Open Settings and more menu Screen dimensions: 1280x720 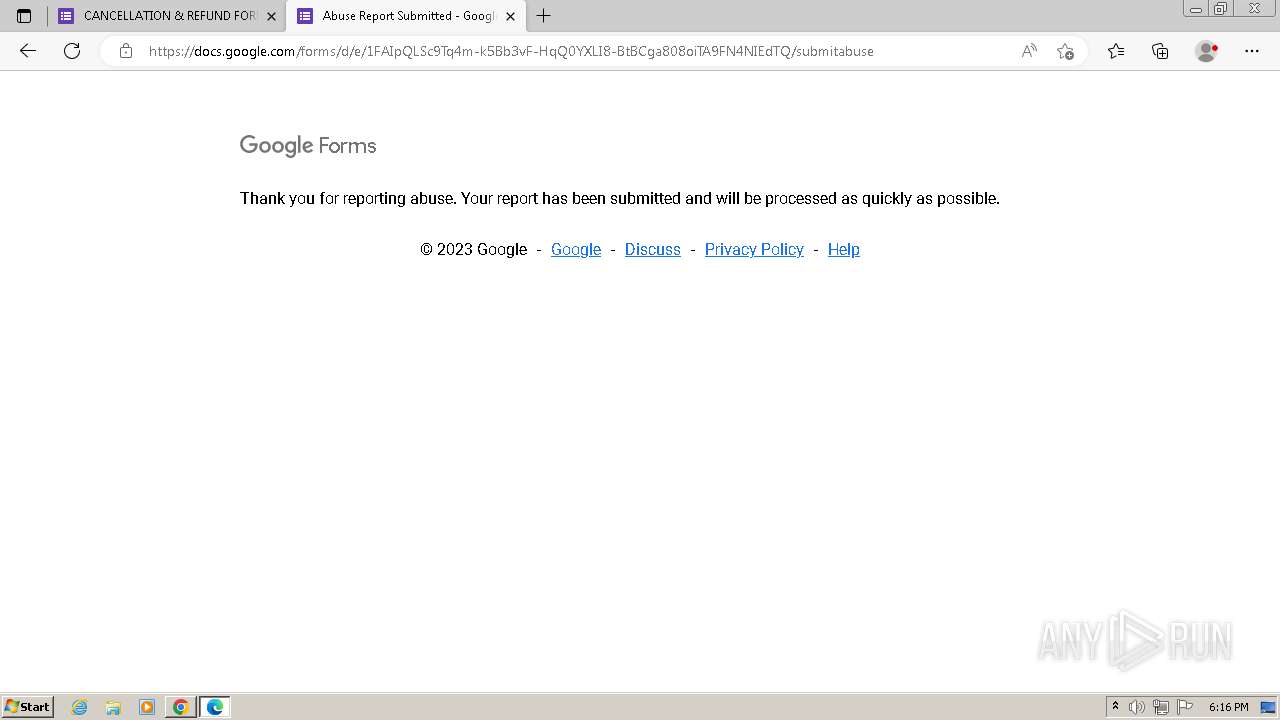(1252, 51)
